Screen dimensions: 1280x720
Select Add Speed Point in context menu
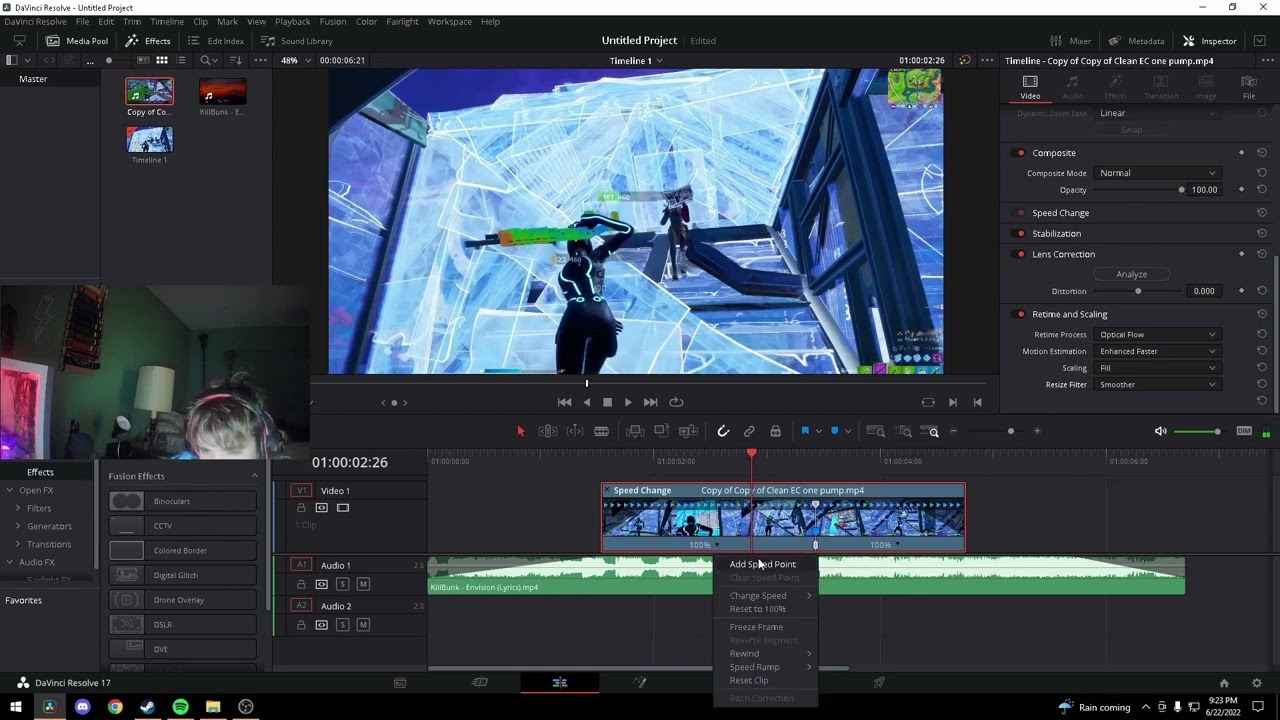(765, 564)
